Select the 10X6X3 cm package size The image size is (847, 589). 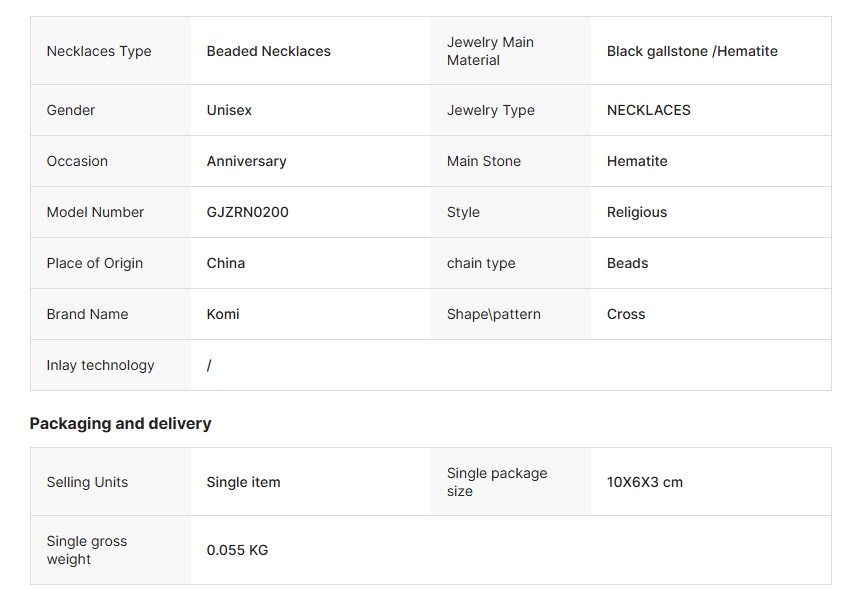[644, 482]
